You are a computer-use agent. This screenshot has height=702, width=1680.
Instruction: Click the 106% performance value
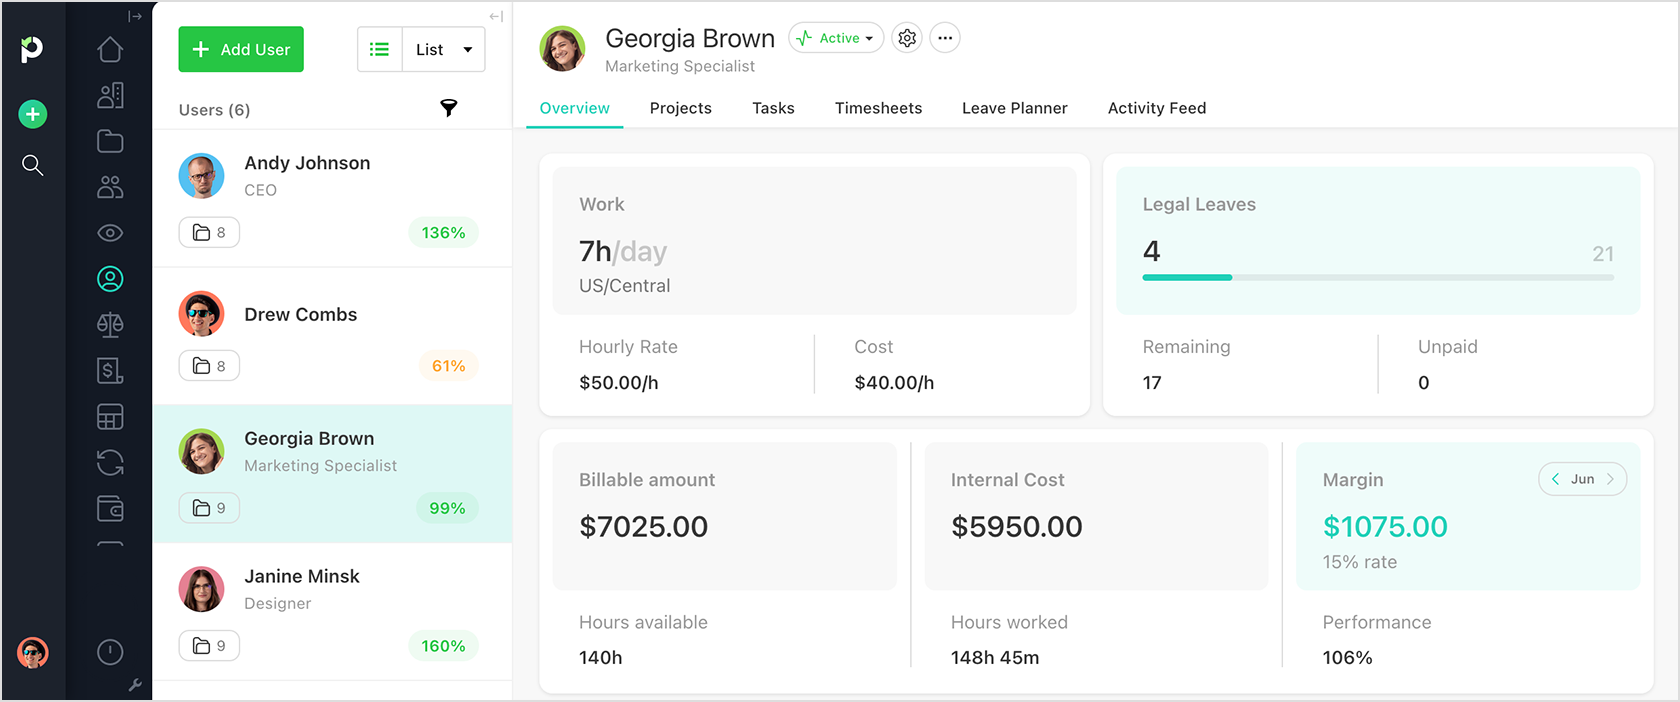(x=1347, y=658)
